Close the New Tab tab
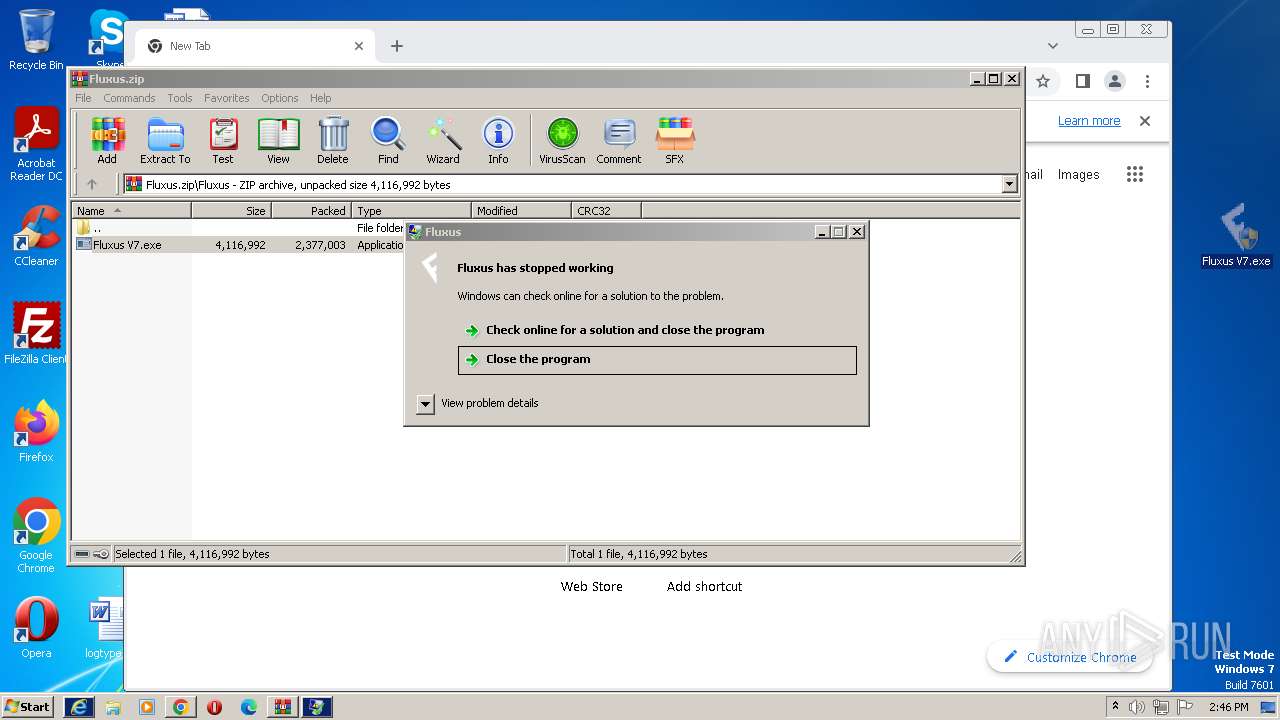The height and width of the screenshot is (720, 1280). coord(359,46)
